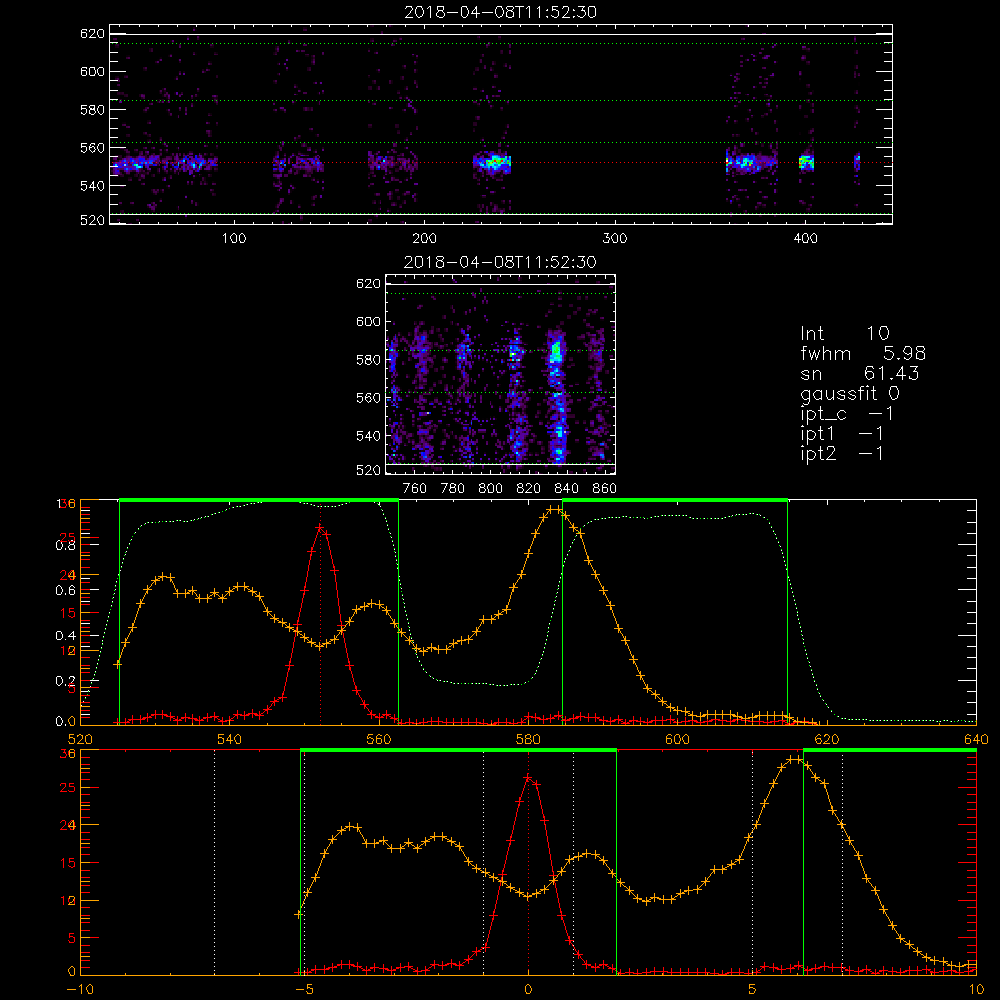The height and width of the screenshot is (1000, 1000).
Task: Click the 'sn 61.43' value
Action: [x=860, y=373]
